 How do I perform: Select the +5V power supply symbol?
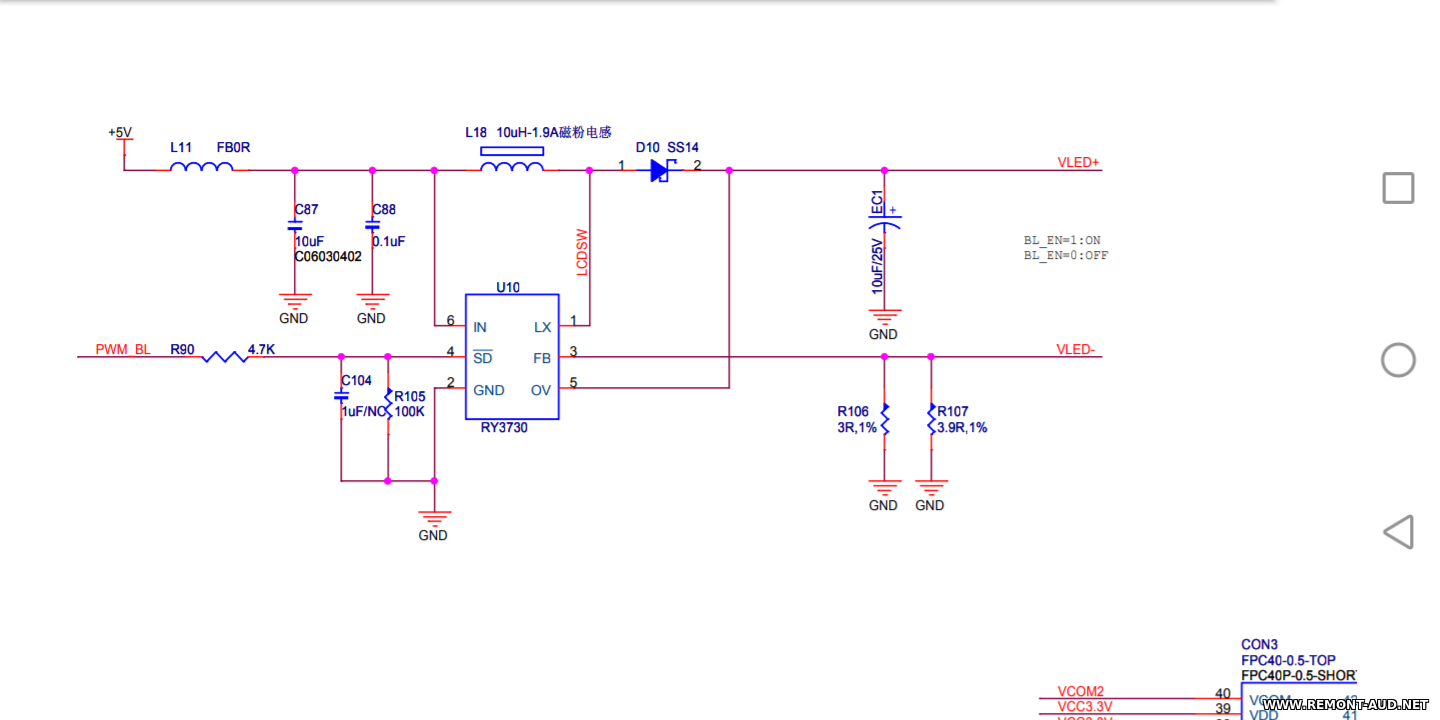[121, 133]
